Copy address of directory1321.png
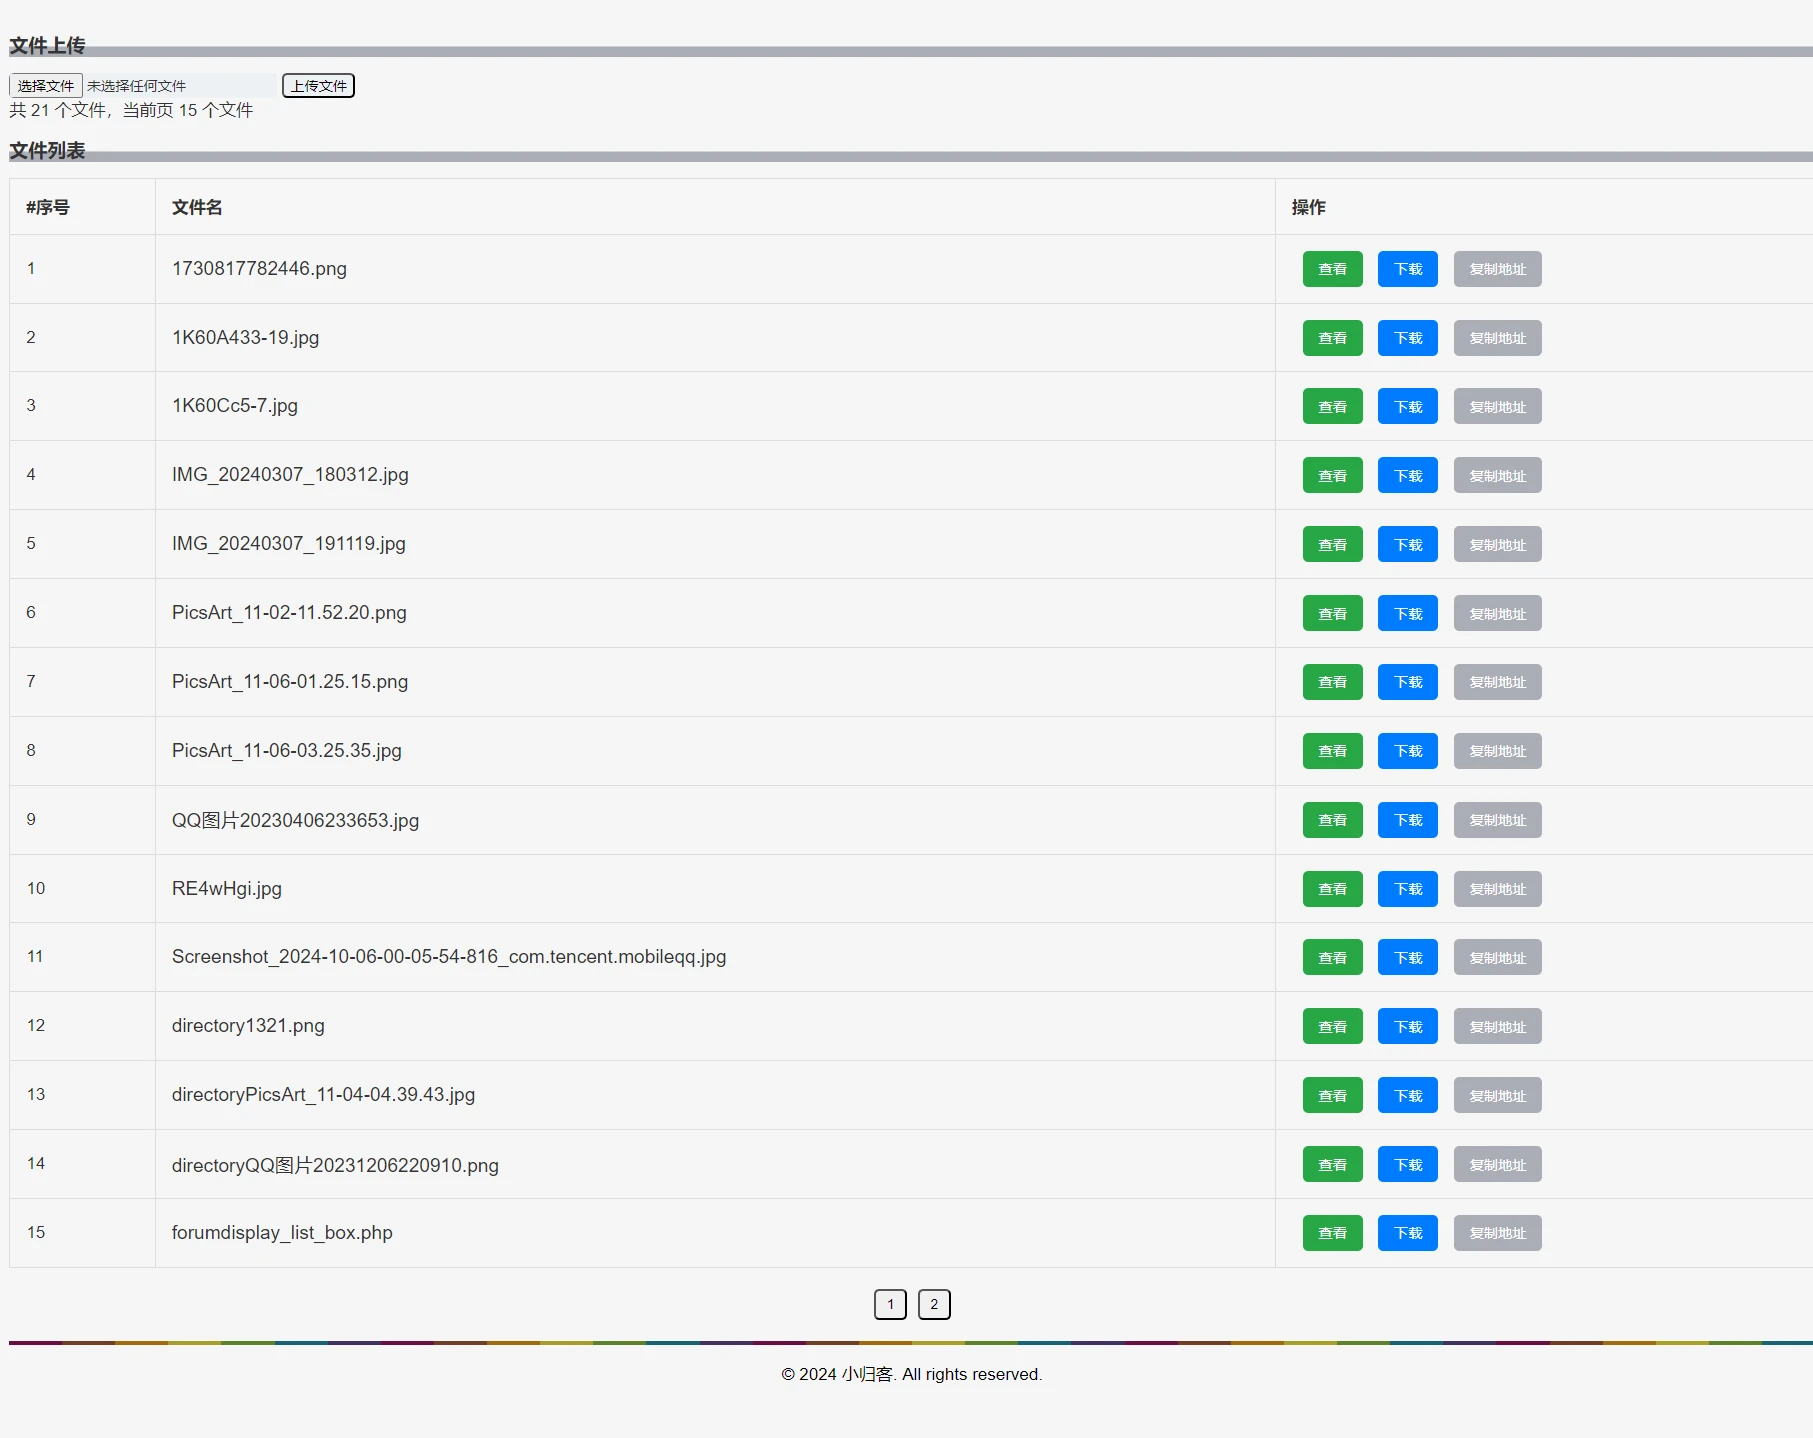This screenshot has height=1438, width=1813. pyautogui.click(x=1497, y=1027)
